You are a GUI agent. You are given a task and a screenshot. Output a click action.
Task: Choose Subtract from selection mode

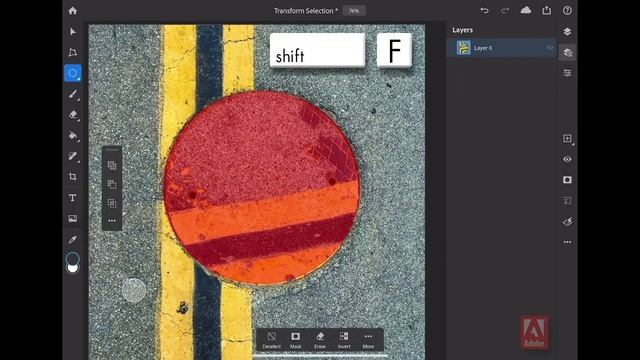(112, 184)
